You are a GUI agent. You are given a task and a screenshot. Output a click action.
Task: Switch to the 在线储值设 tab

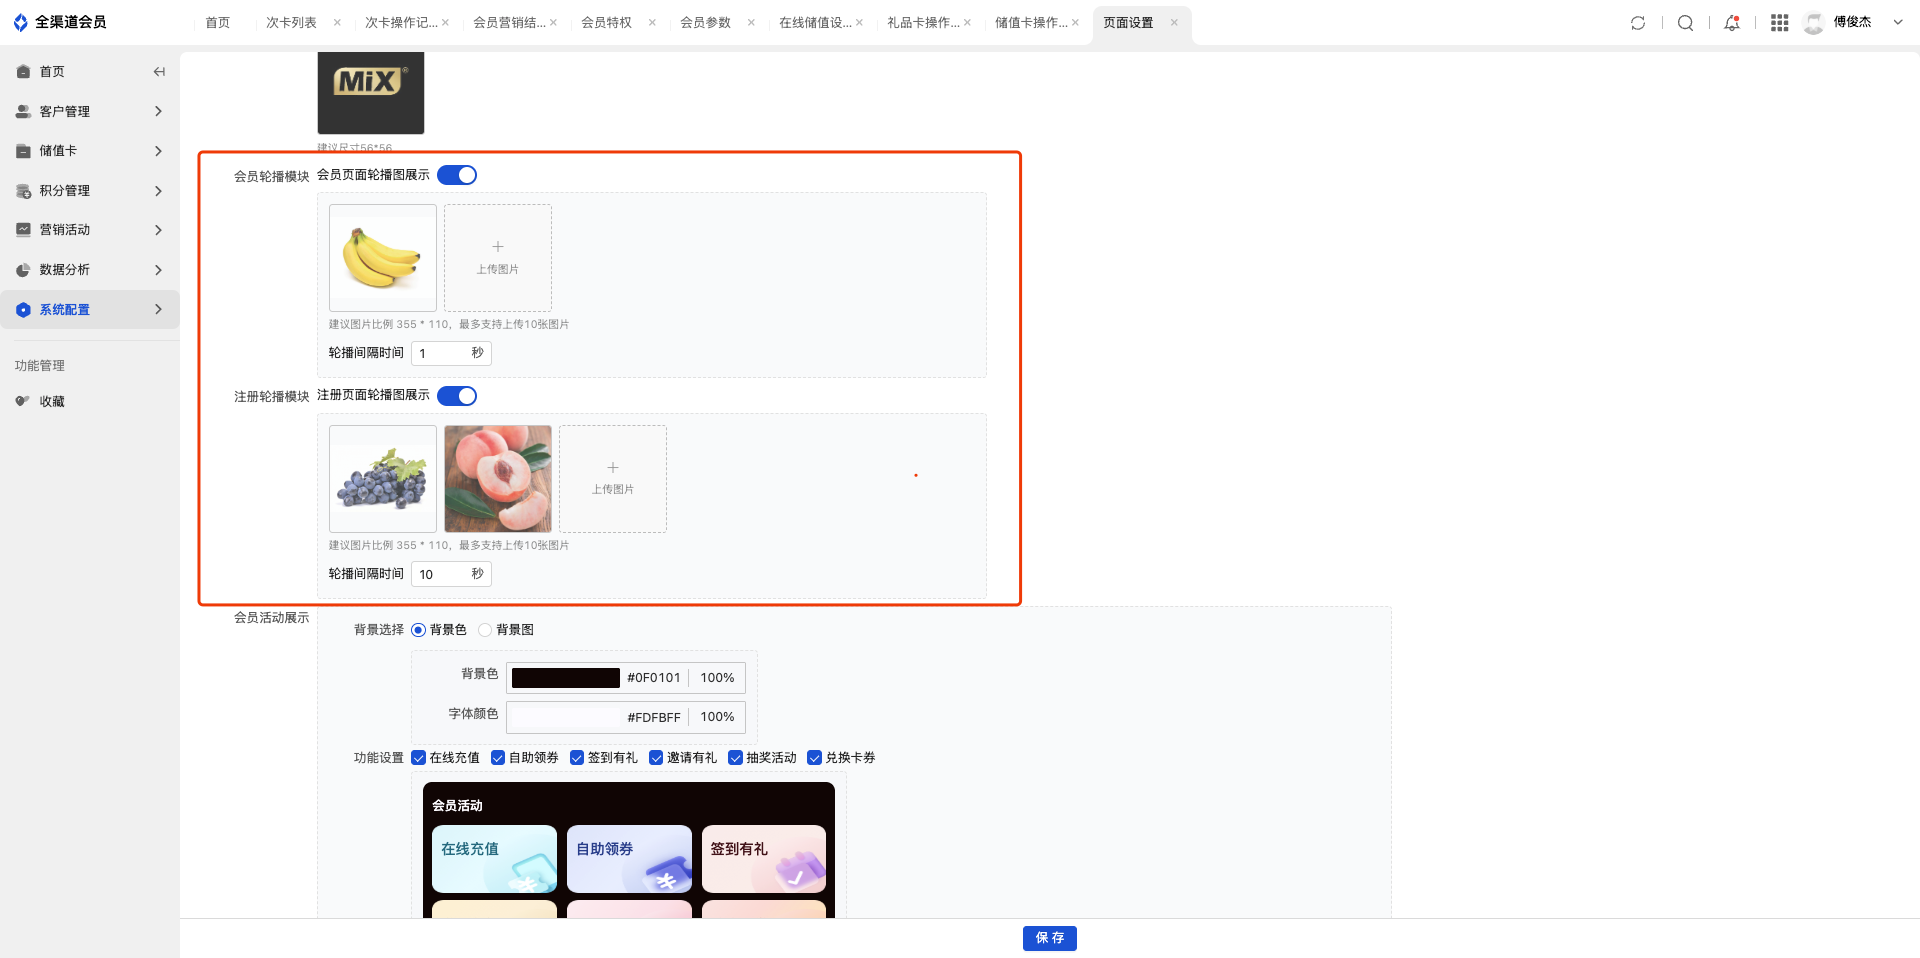click(815, 23)
